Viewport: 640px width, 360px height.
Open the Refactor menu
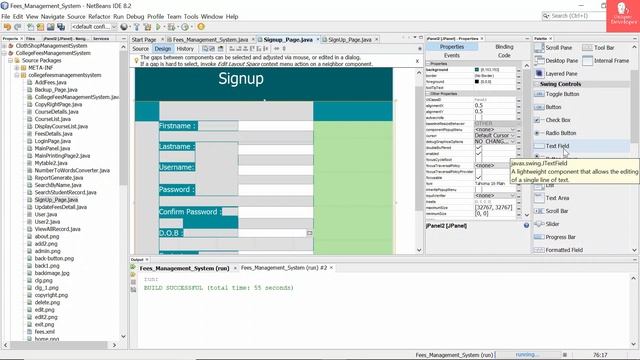coord(99,17)
